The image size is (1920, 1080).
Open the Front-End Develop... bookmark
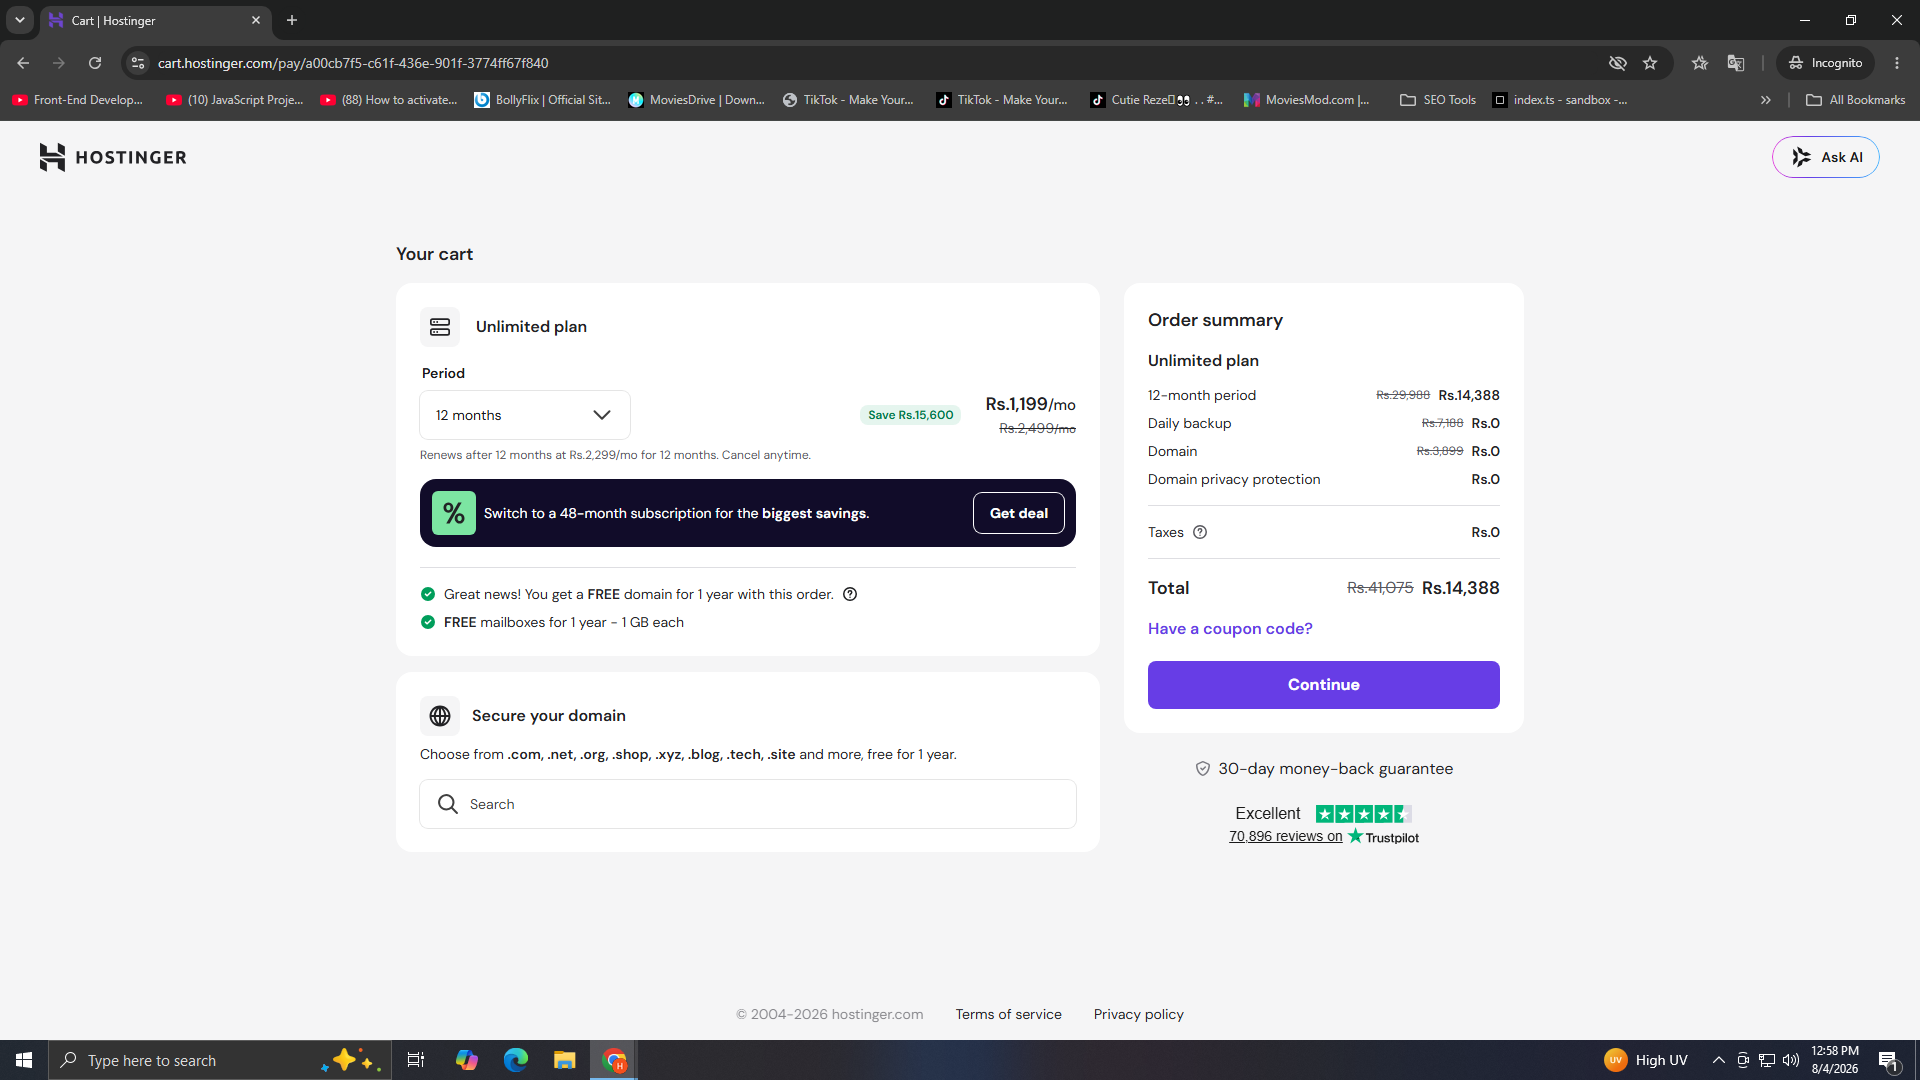78,100
